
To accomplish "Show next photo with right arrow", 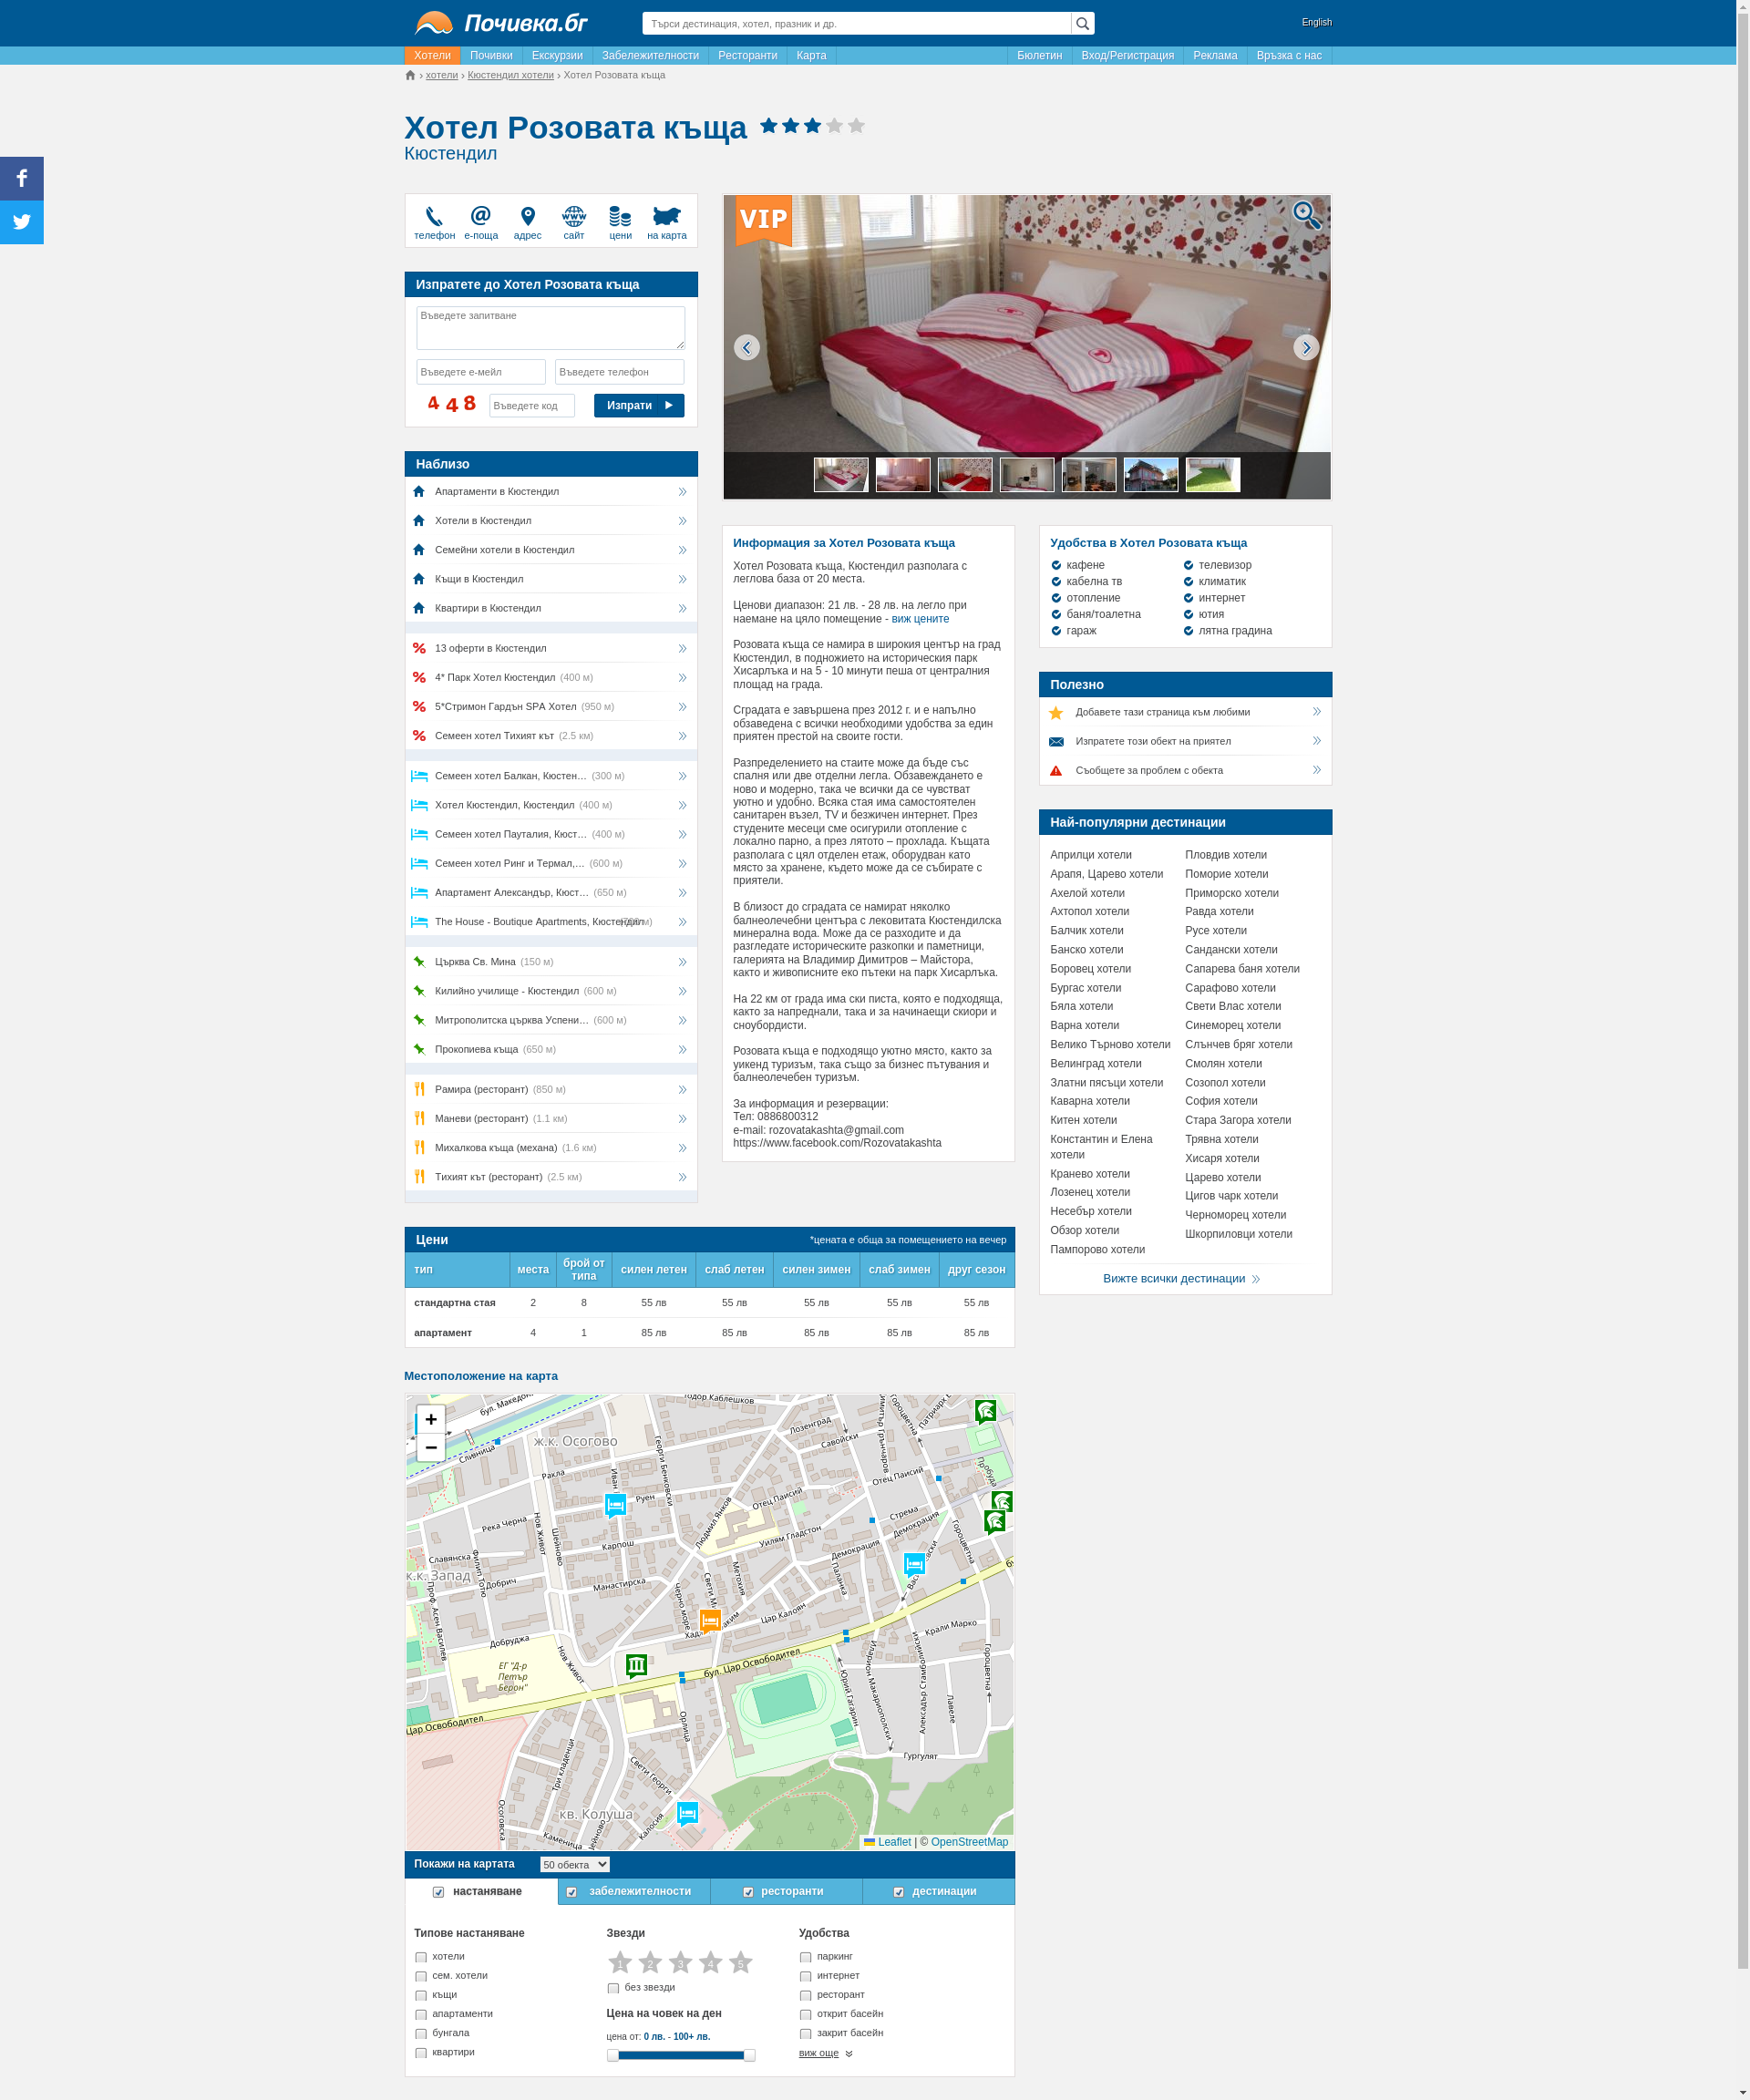I will [1306, 347].
